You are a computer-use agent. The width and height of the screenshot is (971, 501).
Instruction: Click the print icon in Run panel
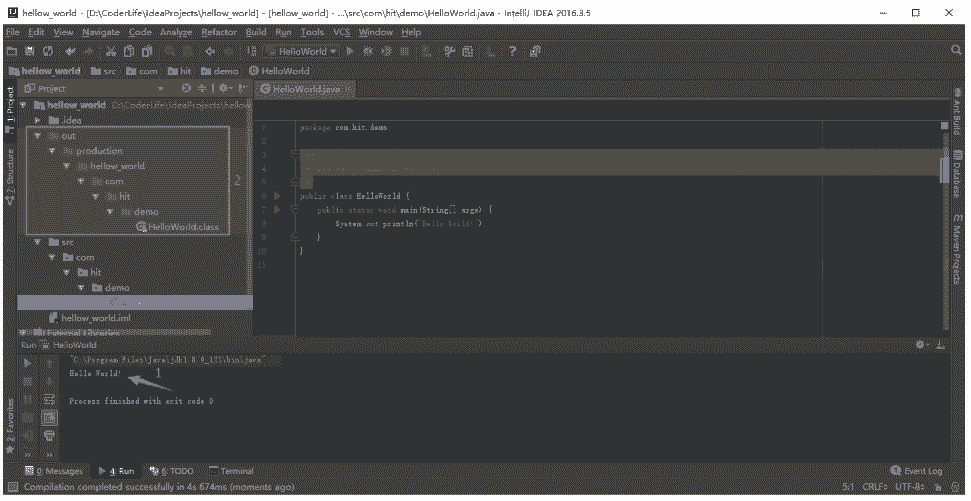(x=48, y=435)
